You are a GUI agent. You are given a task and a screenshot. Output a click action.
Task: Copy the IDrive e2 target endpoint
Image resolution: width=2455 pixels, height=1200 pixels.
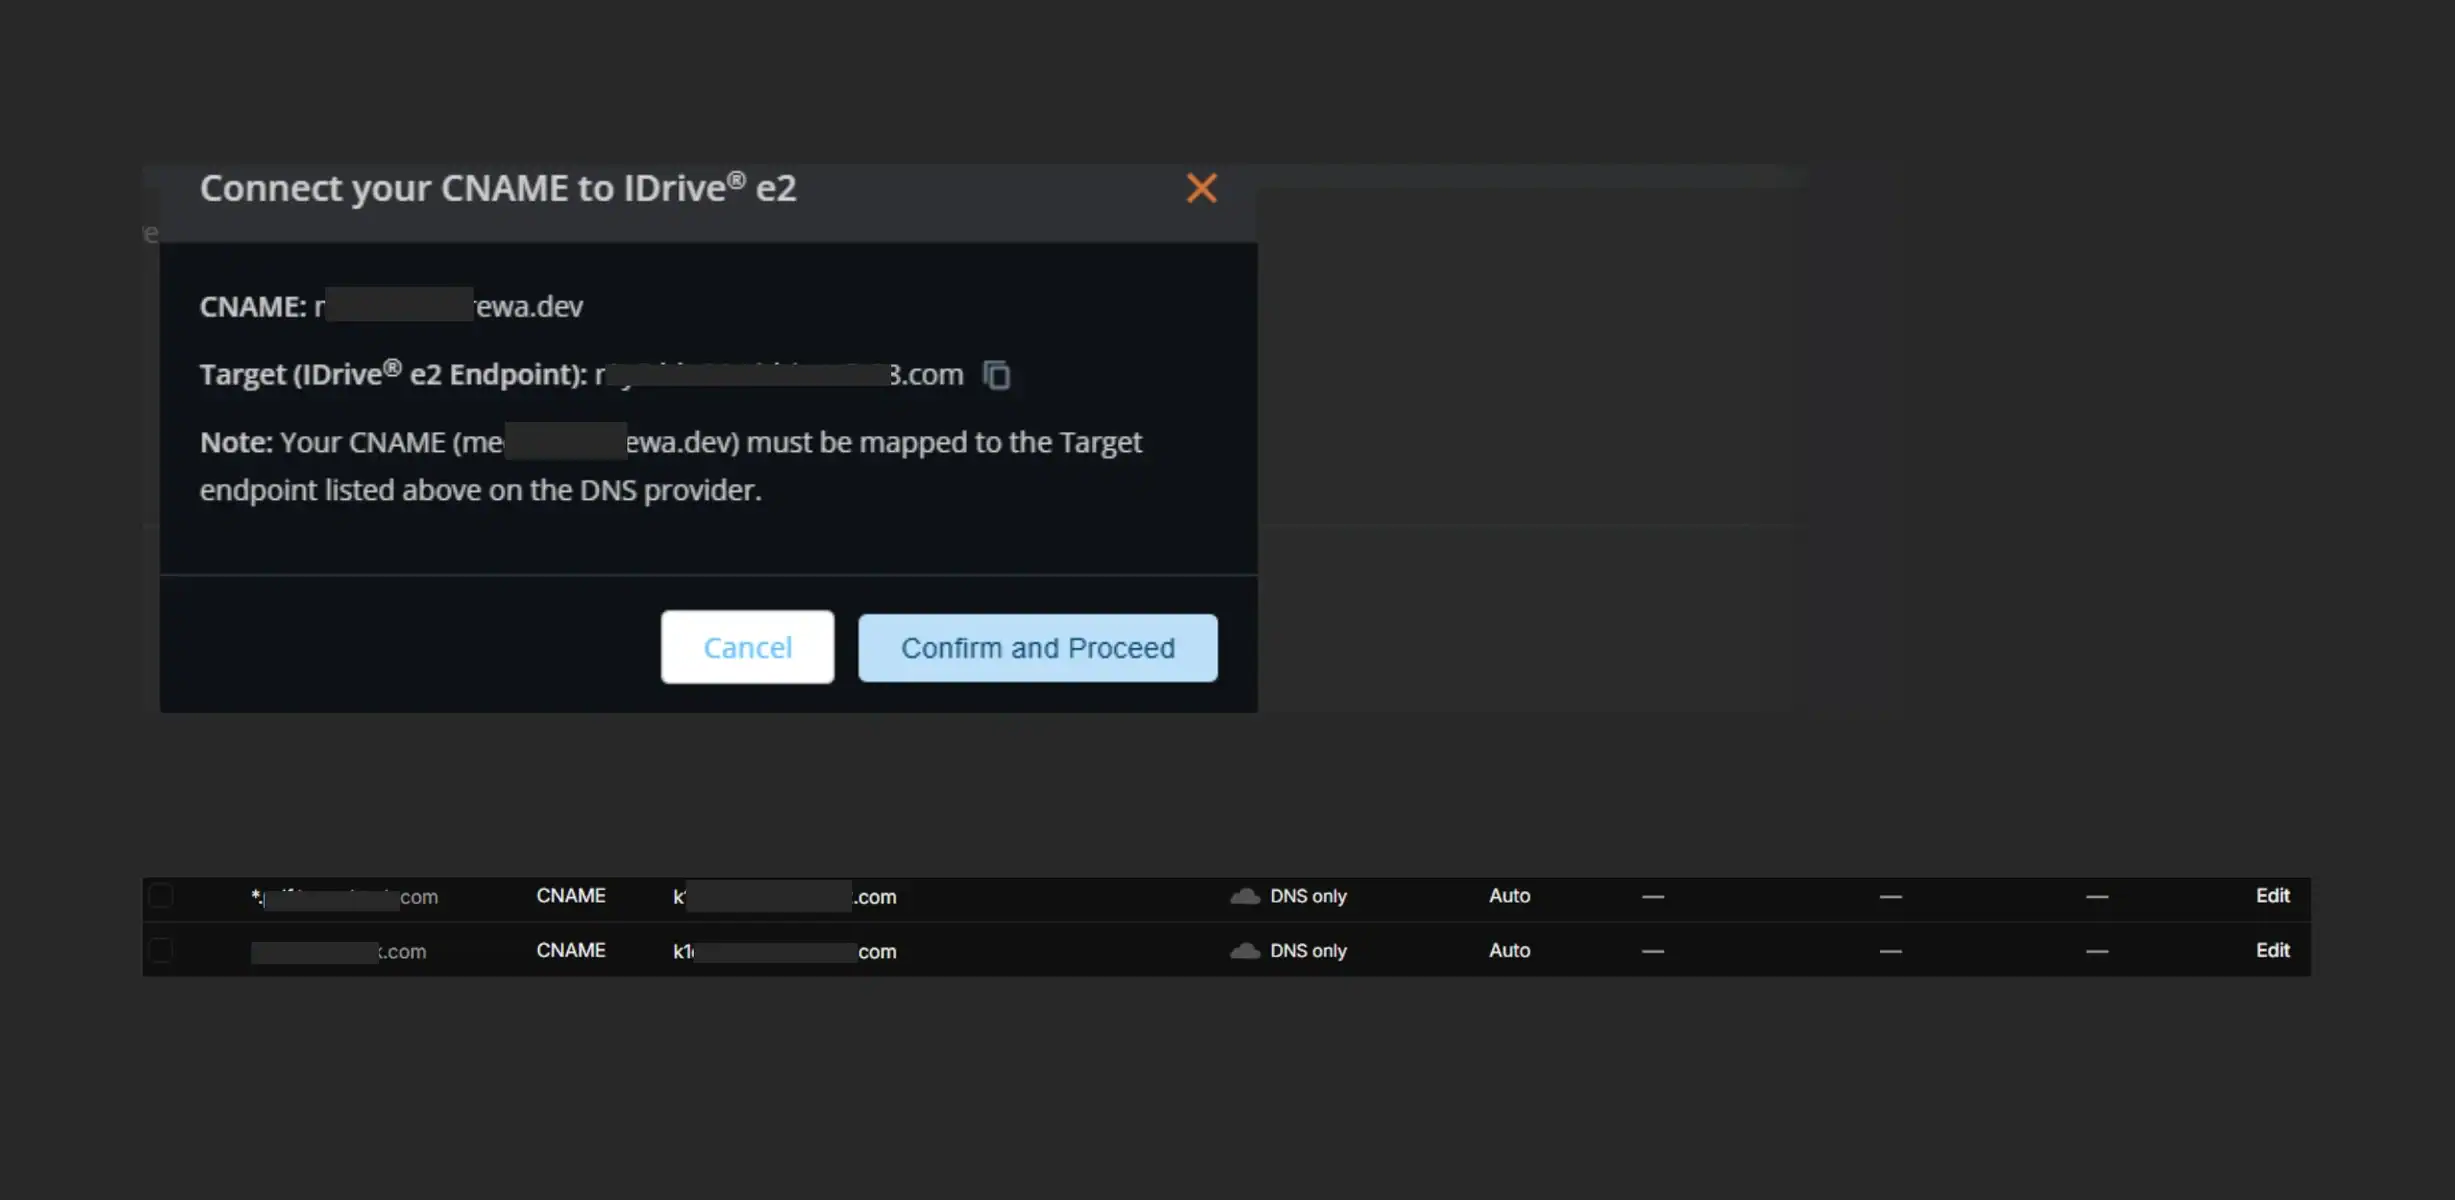pos(996,375)
